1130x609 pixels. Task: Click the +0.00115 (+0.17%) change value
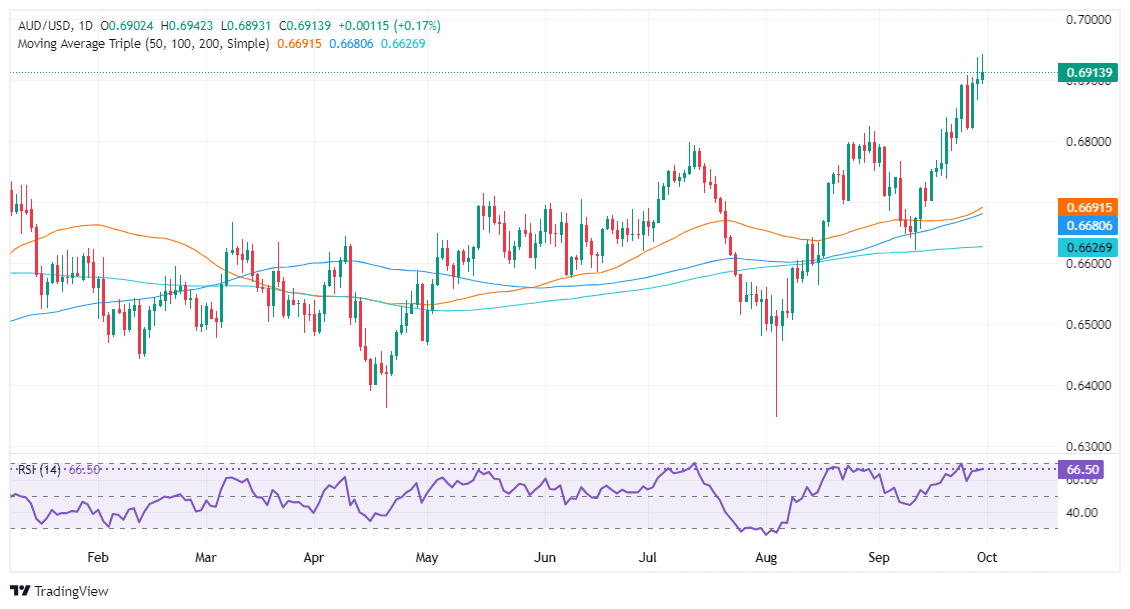[x=390, y=25]
